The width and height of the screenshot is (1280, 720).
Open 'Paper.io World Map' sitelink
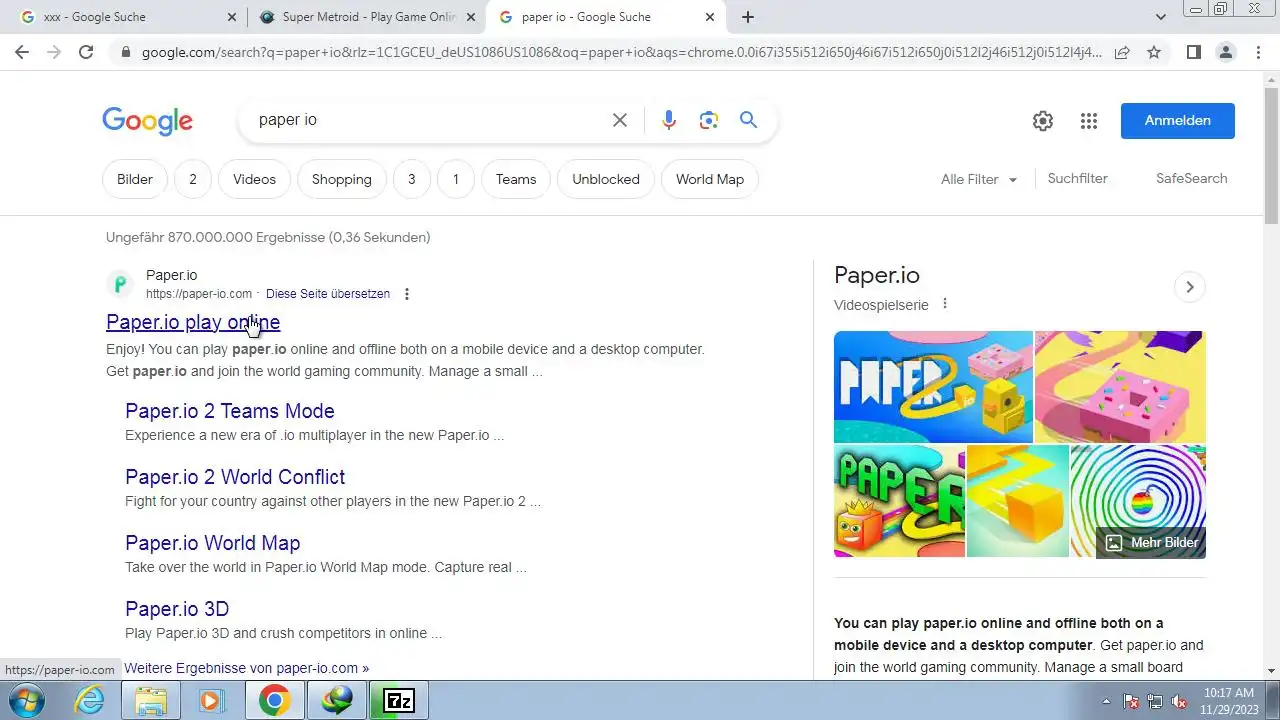[213, 543]
